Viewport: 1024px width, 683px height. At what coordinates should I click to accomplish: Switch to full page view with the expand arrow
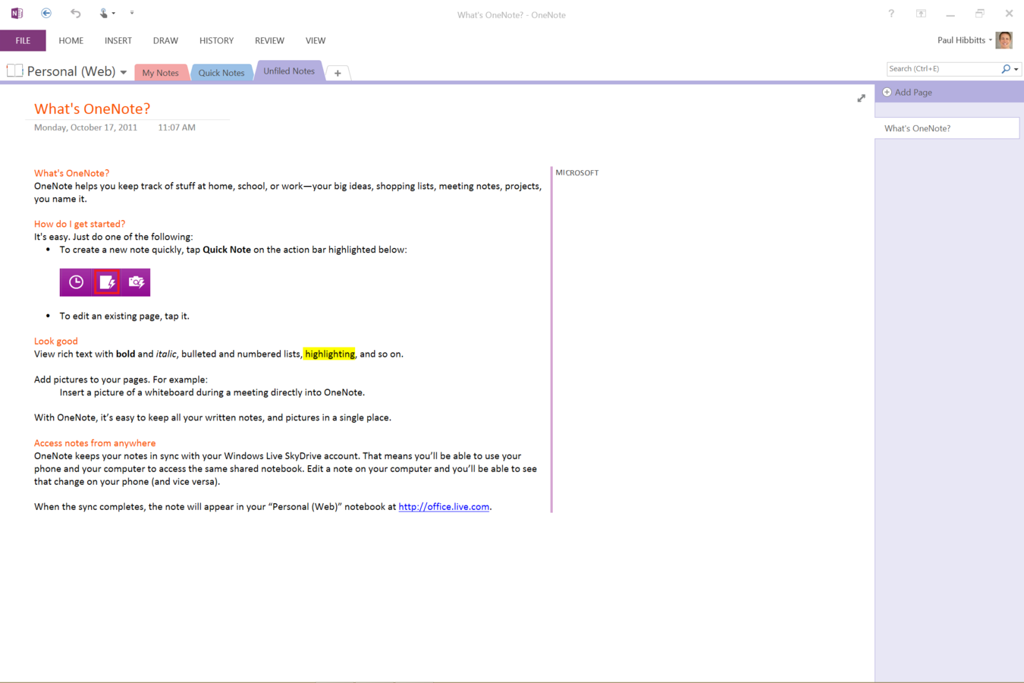pyautogui.click(x=861, y=98)
